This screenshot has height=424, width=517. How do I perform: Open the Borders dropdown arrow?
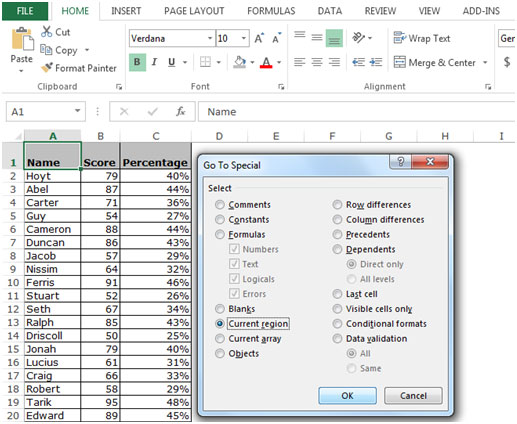219,62
